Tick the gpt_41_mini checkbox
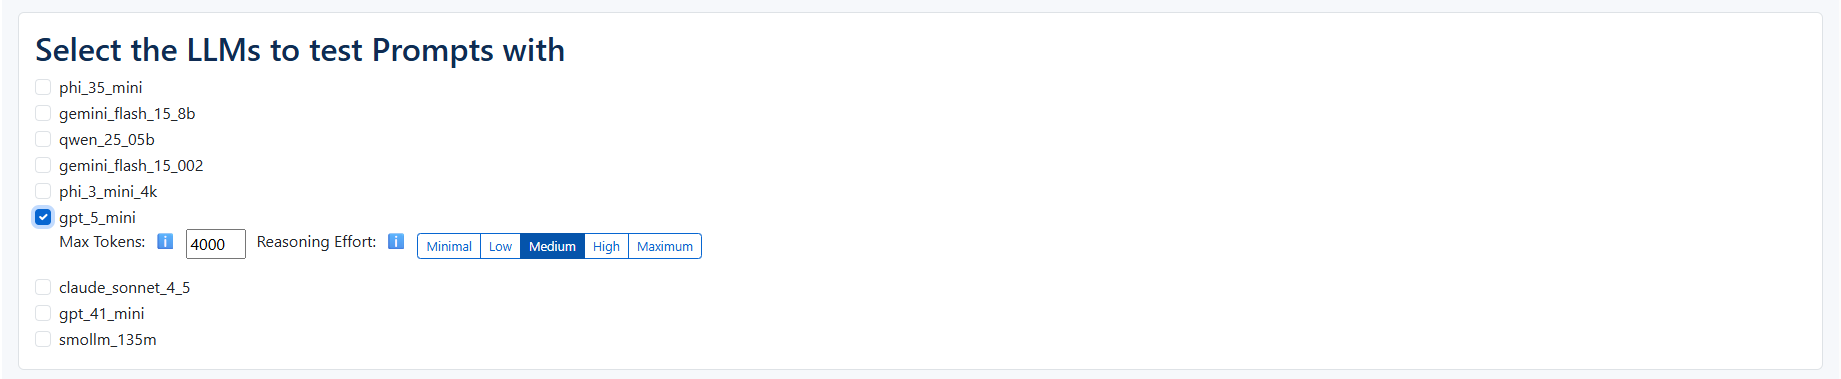 click(x=43, y=313)
